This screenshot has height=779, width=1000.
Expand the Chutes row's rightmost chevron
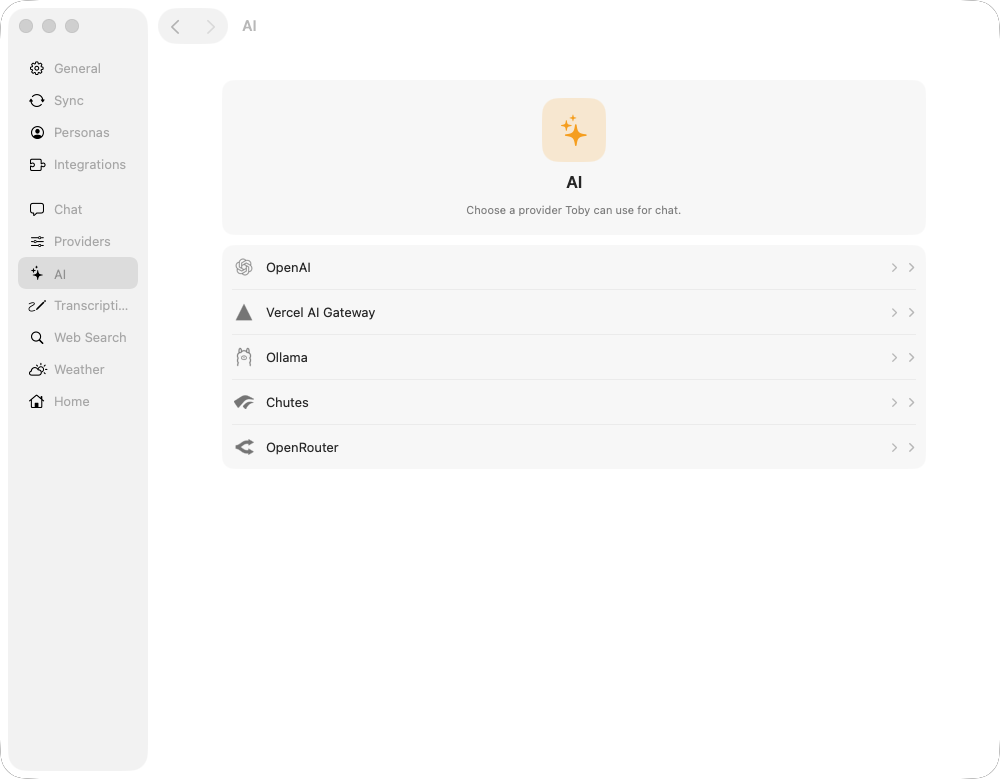pyautogui.click(x=911, y=402)
